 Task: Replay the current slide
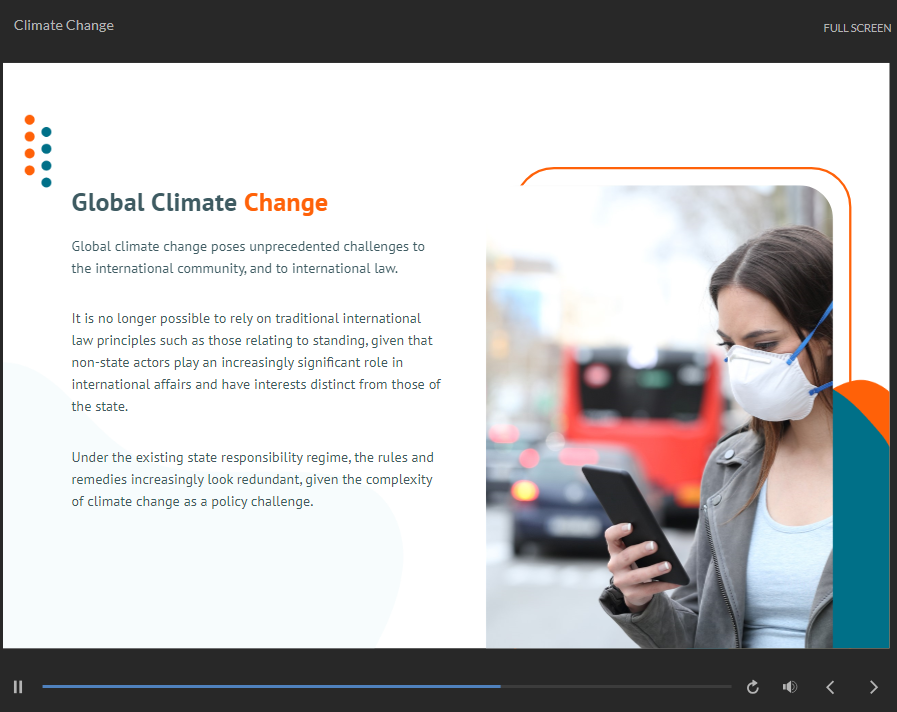(753, 687)
